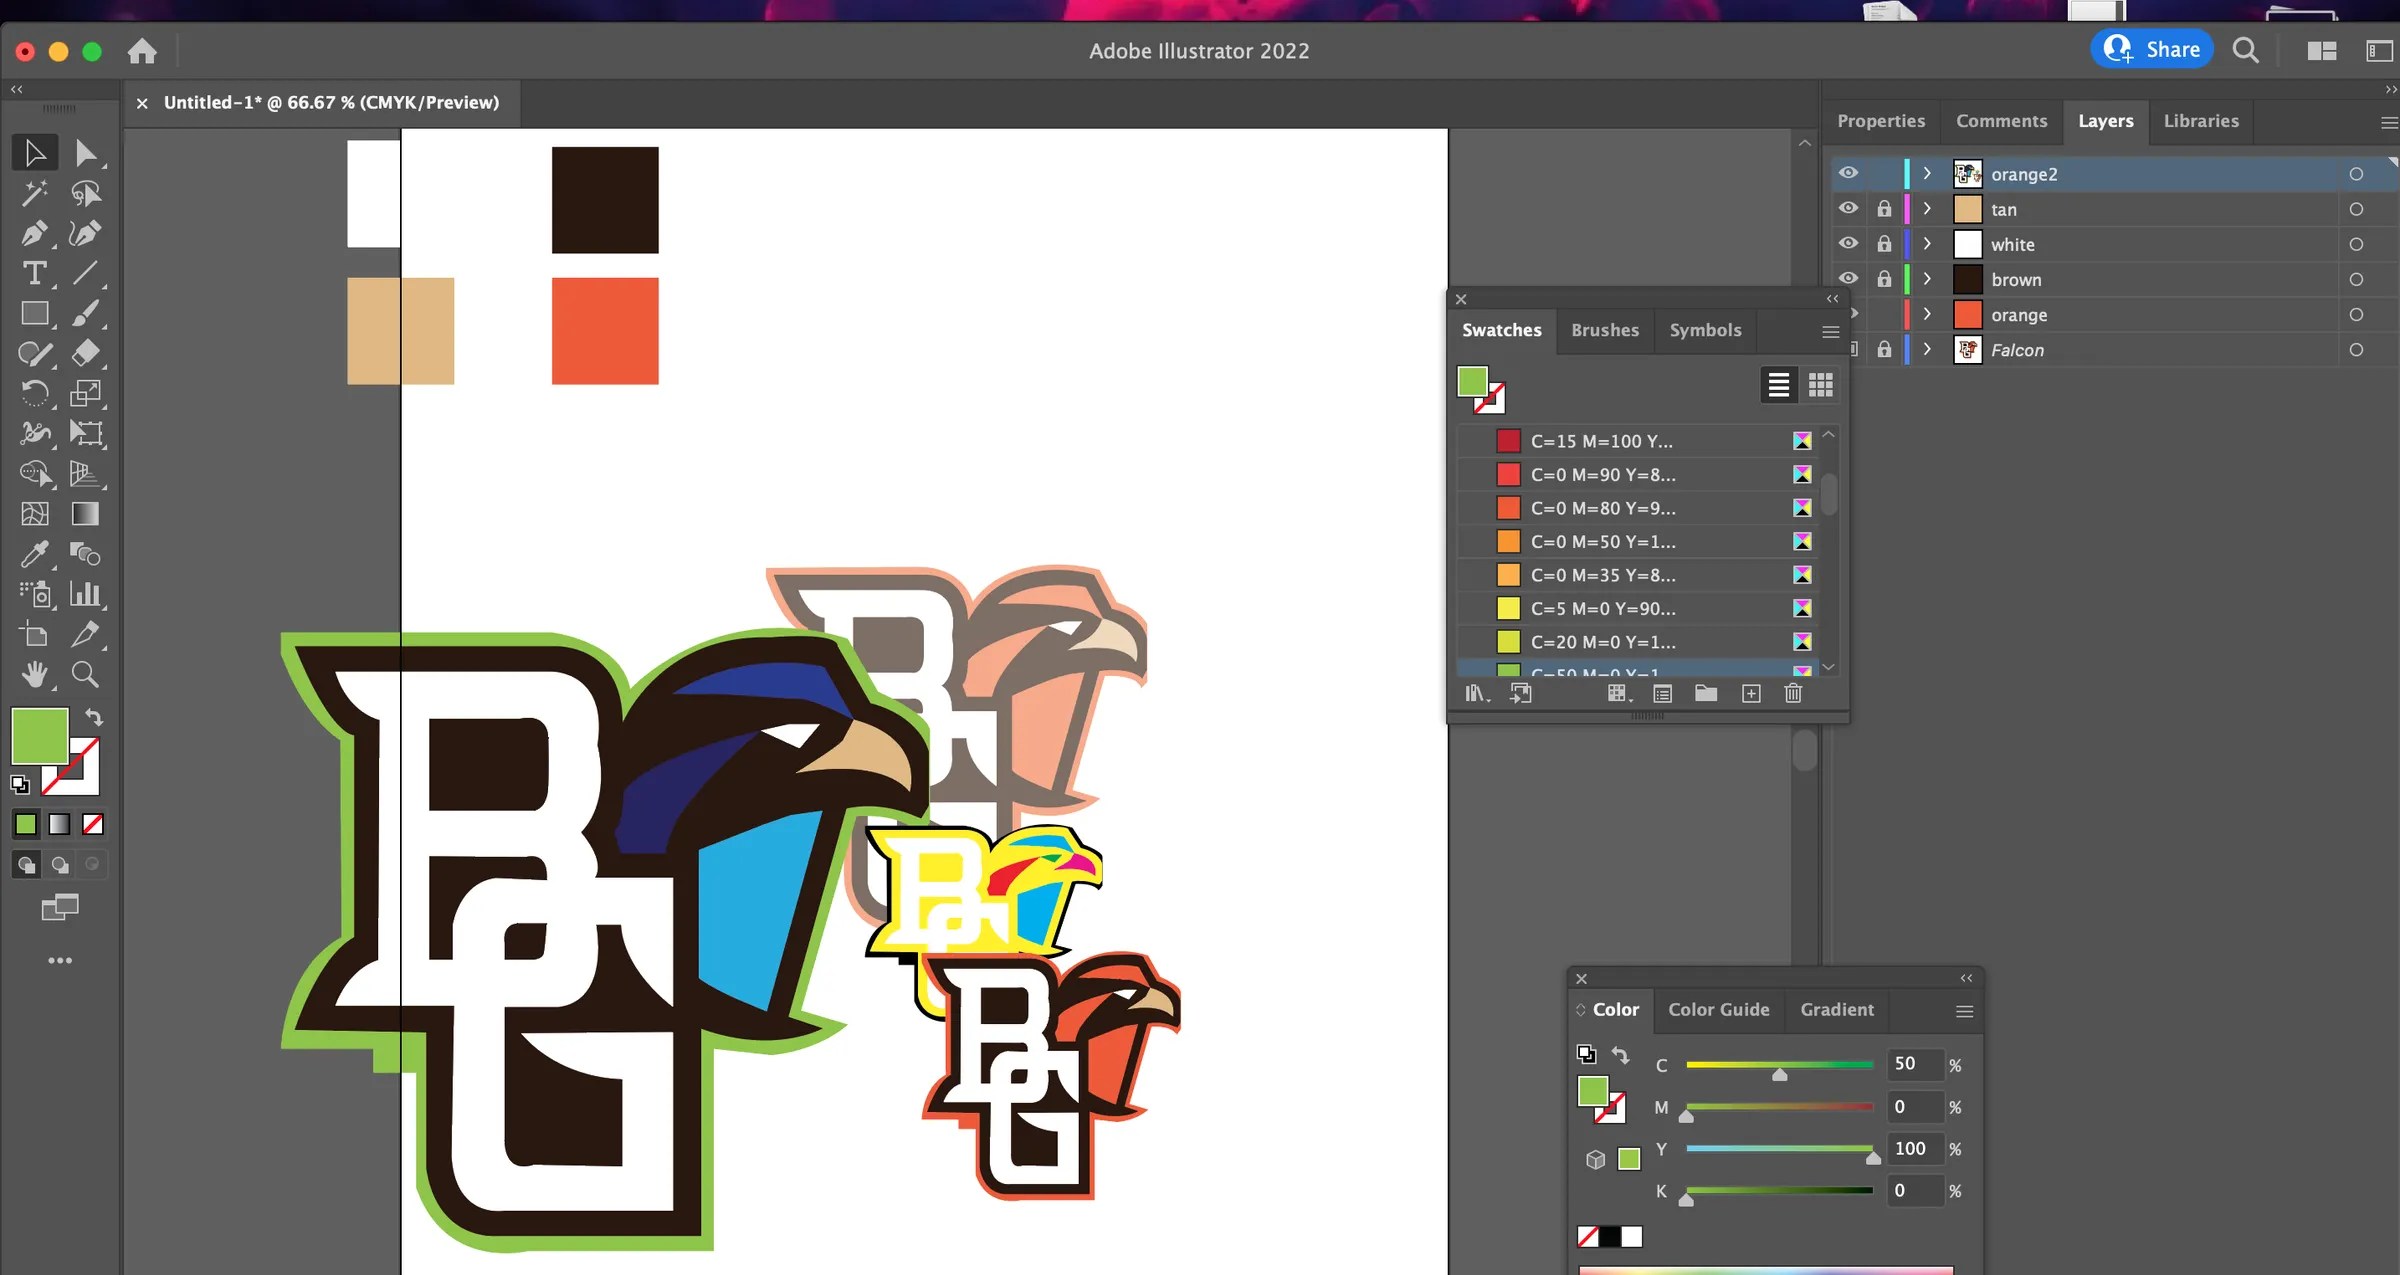This screenshot has width=2400, height=1275.
Task: Switch to the Libraries panel tab
Action: (x=2201, y=120)
